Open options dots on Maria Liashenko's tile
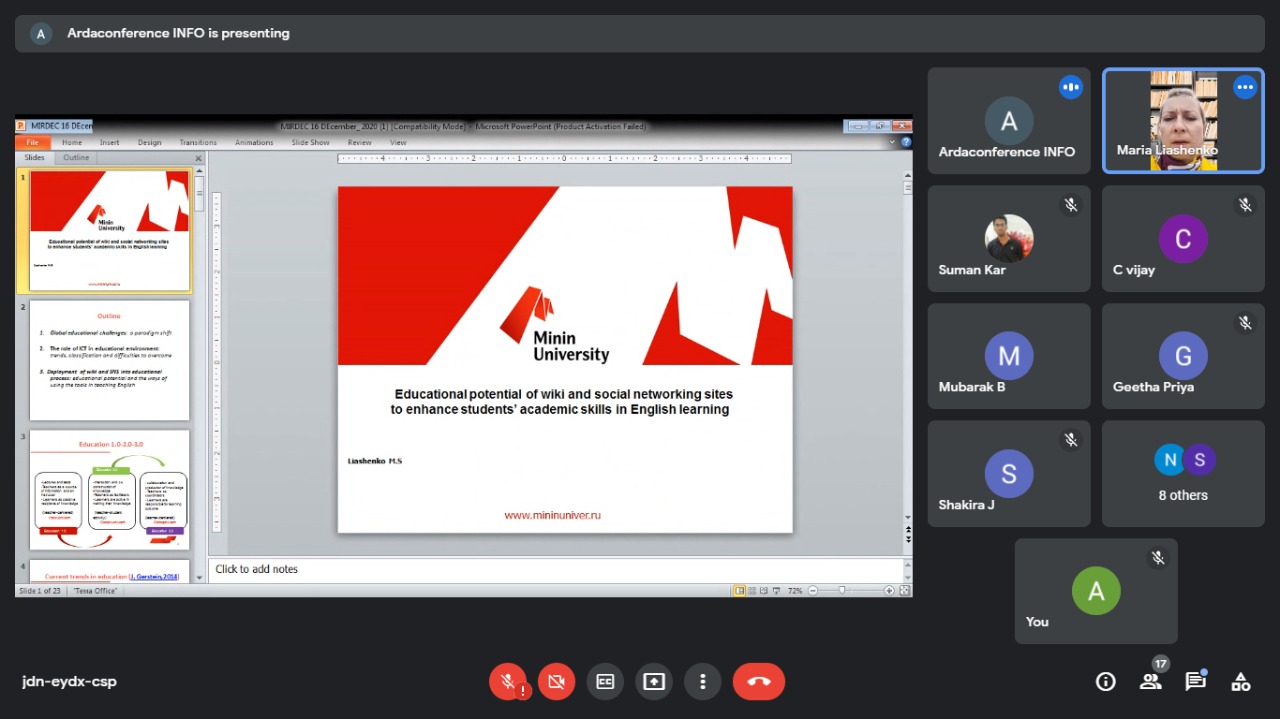Viewport: 1280px width, 719px height. pyautogui.click(x=1245, y=87)
